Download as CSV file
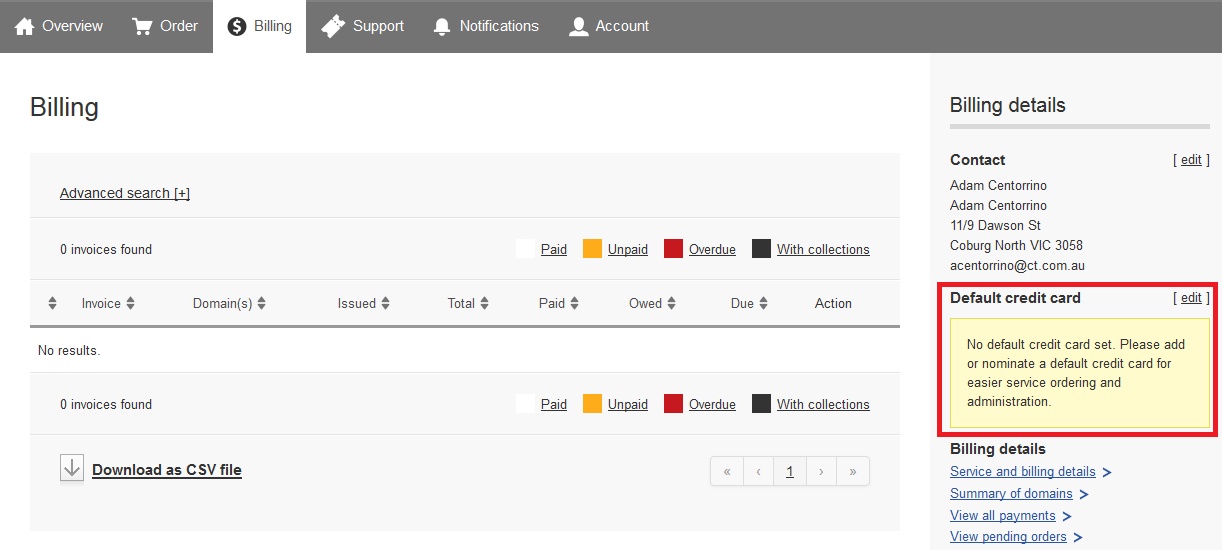 [167, 470]
